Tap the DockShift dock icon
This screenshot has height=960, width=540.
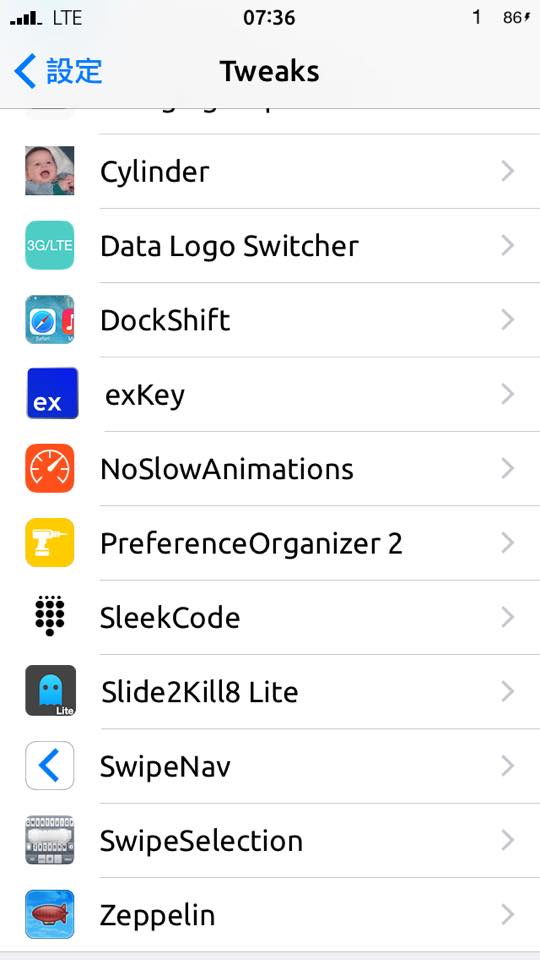(x=50, y=320)
